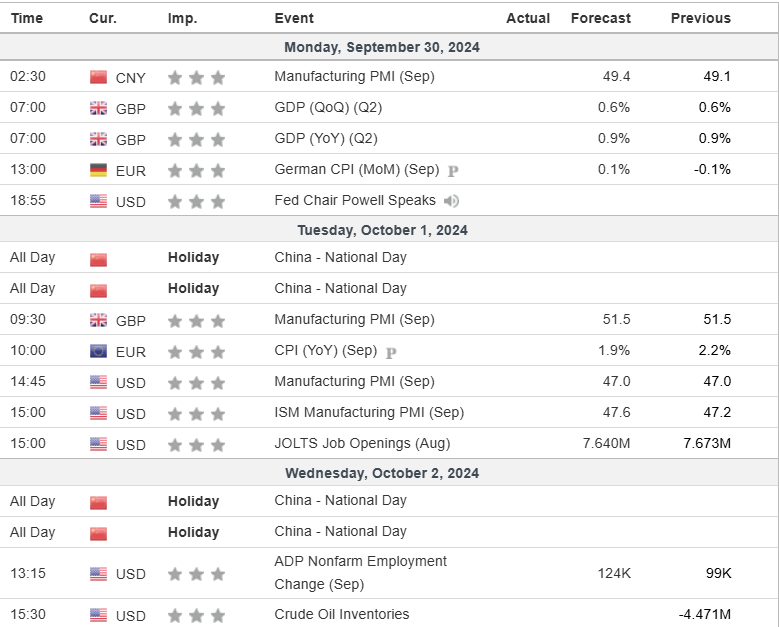Click the speaker icon beside Fed Chair Powell Speaks
Image resolution: width=779 pixels, height=627 pixels.
coord(452,201)
